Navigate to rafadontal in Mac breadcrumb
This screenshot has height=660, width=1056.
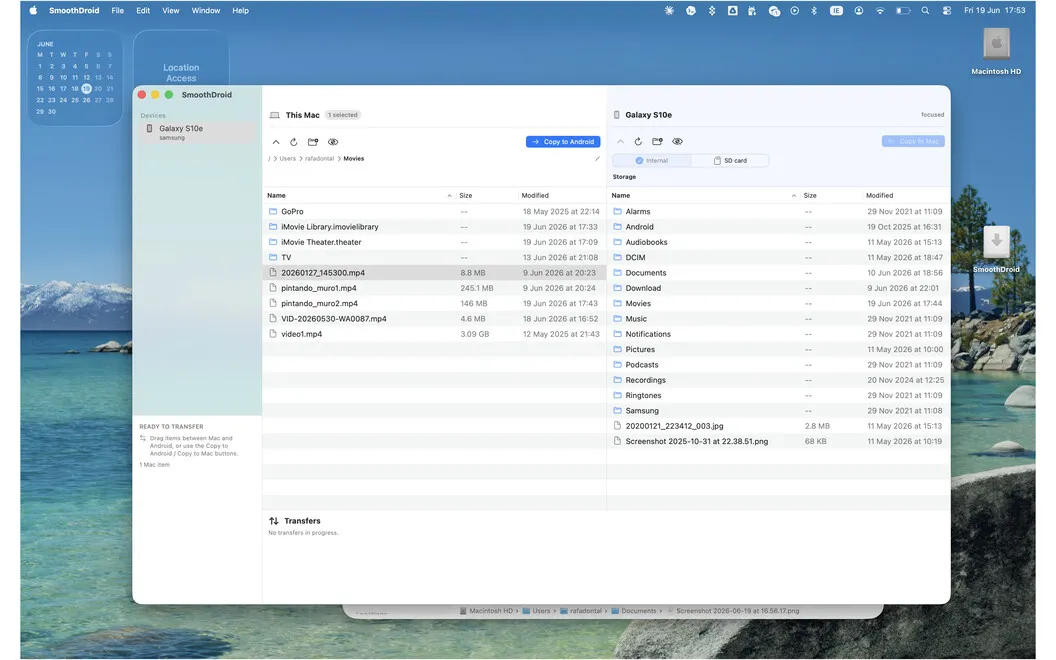[319, 159]
